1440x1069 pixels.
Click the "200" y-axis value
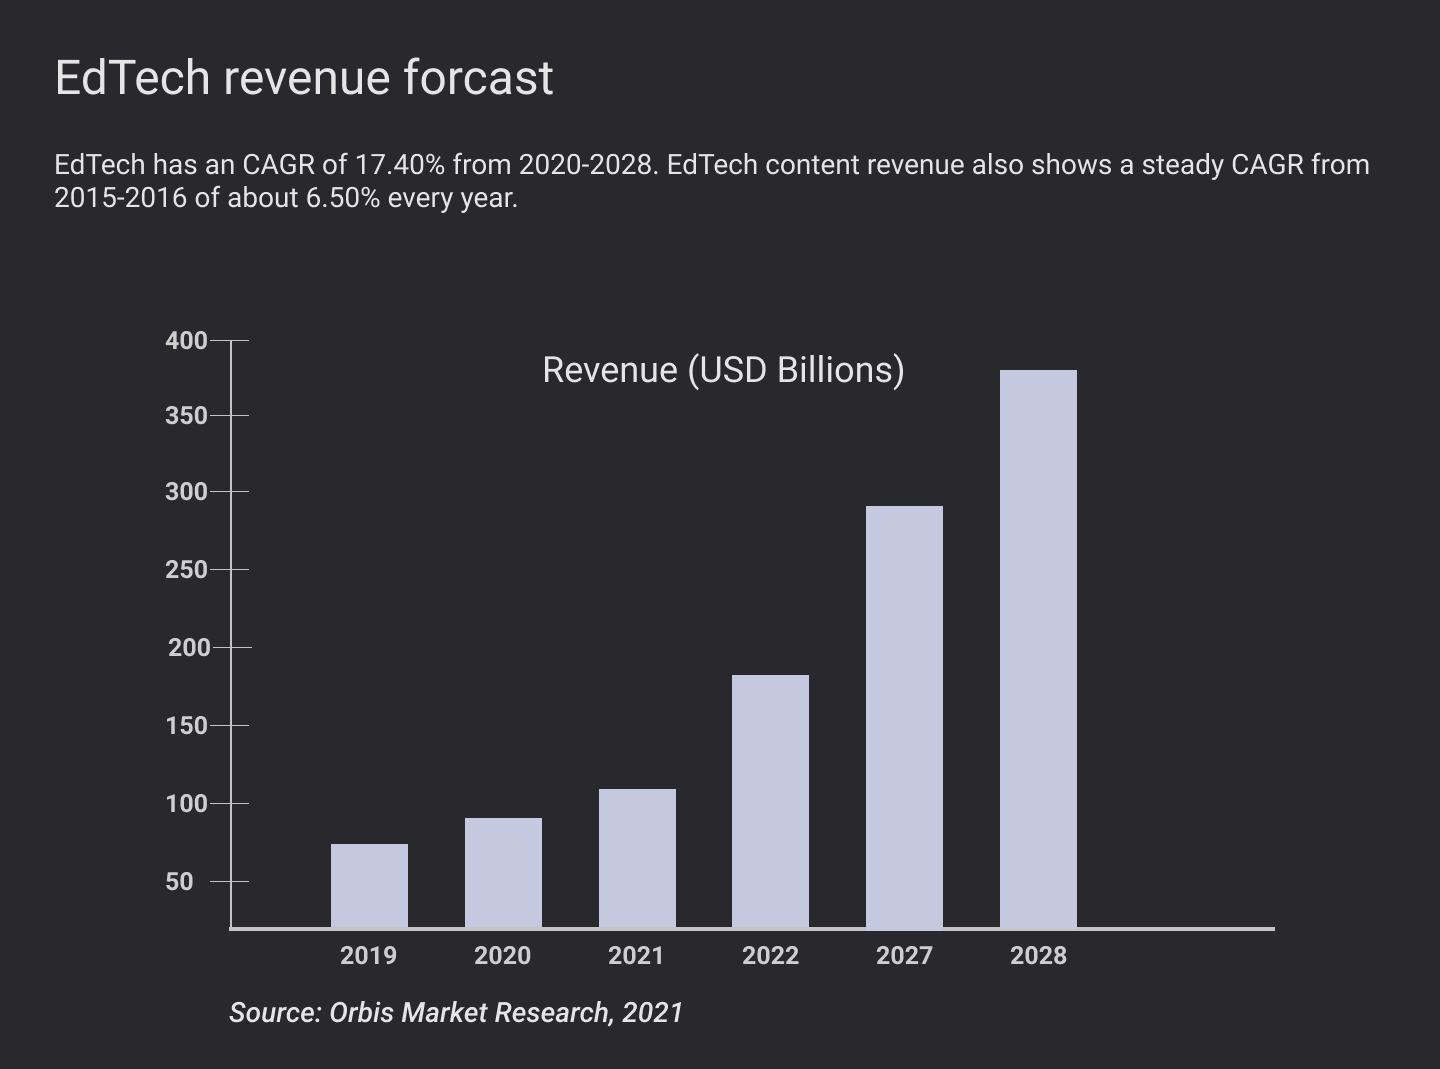tap(189, 648)
